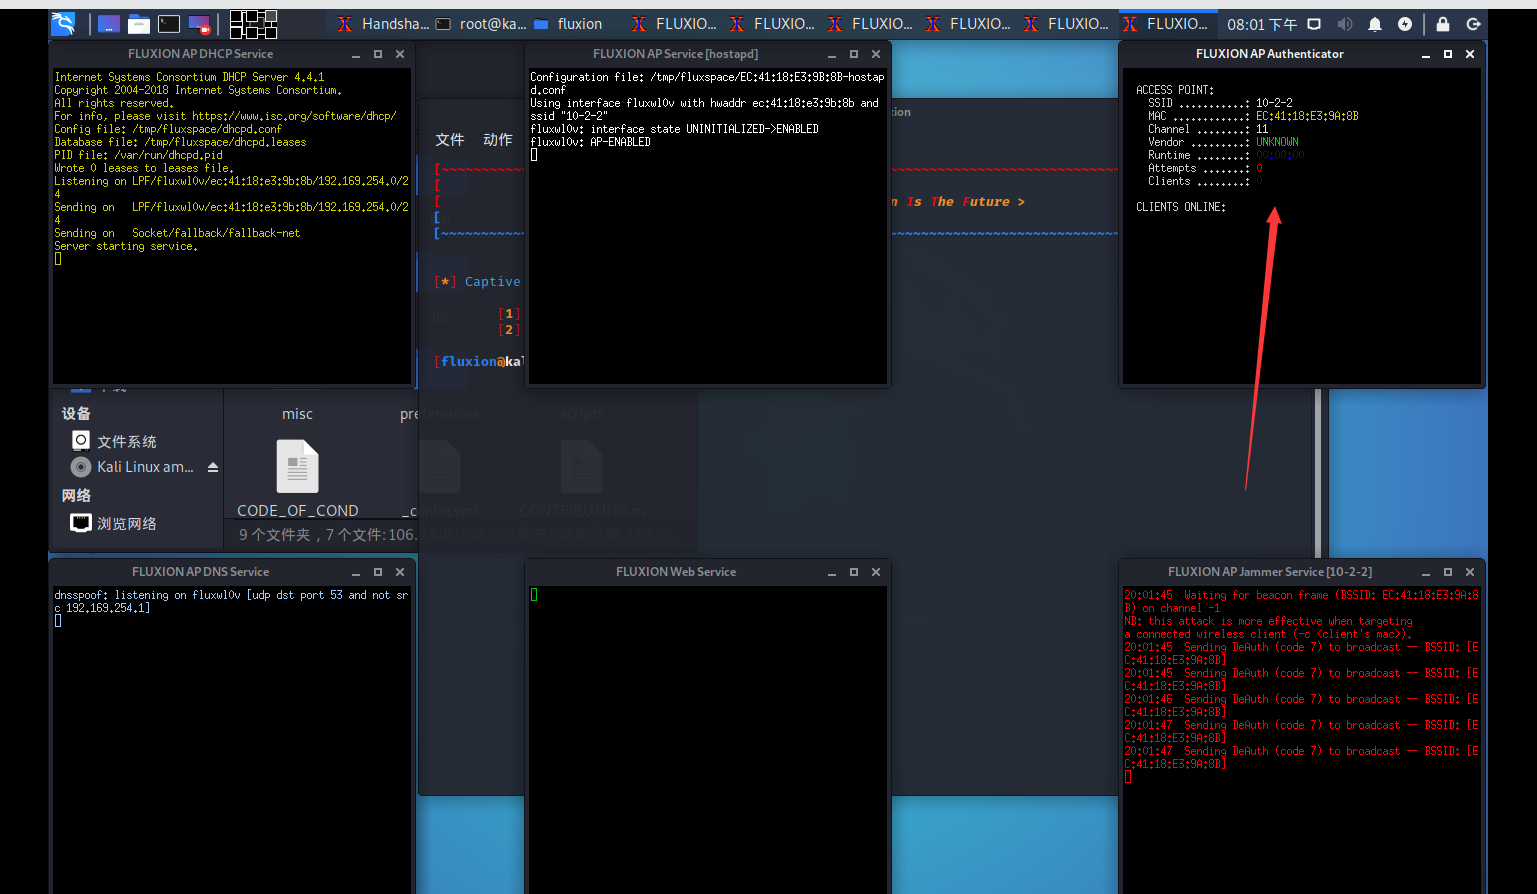Image resolution: width=1537 pixels, height=894 pixels.
Task: Close the FLUXION AP Jammer Service window
Action: coord(1470,572)
